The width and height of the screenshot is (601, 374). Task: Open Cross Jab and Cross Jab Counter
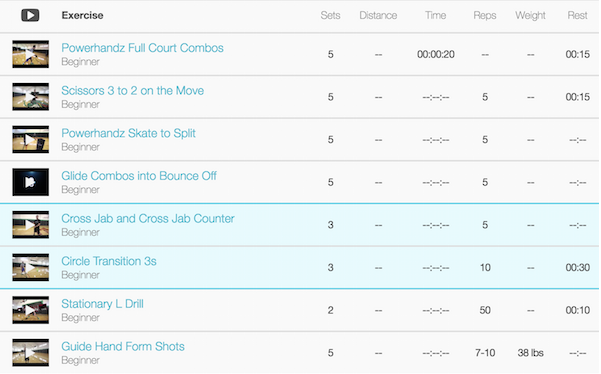(148, 218)
